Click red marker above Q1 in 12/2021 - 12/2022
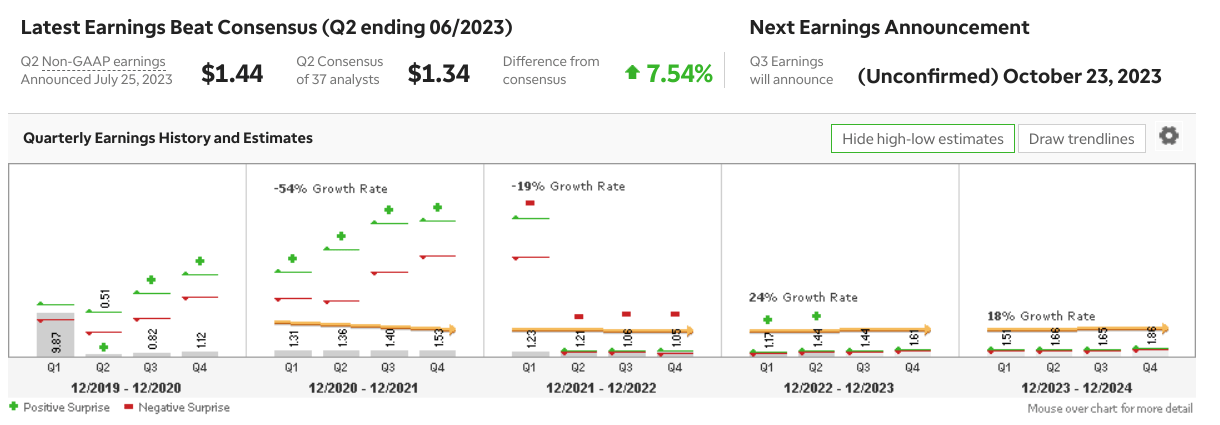The image size is (1220, 425). [530, 203]
